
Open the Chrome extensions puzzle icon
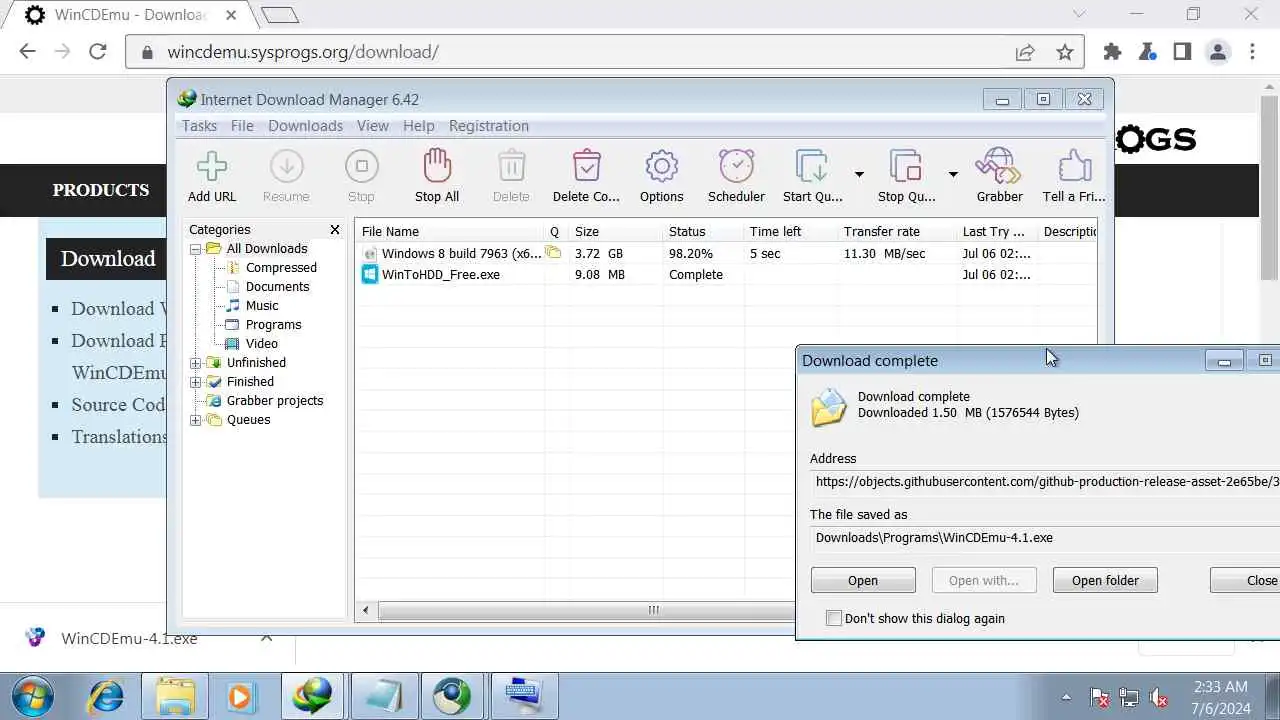pos(1112,52)
